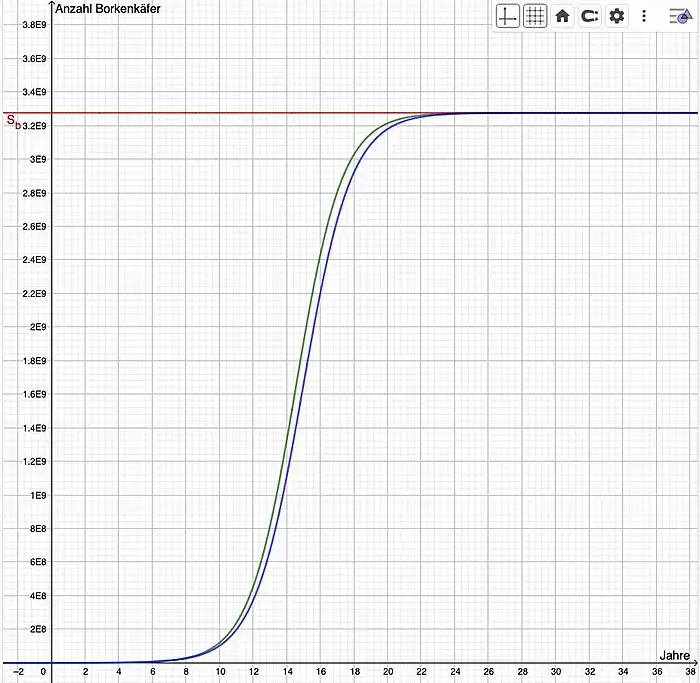Image resolution: width=700 pixels, height=683 pixels.
Task: Open the three-dot more options menu
Action: (644, 16)
